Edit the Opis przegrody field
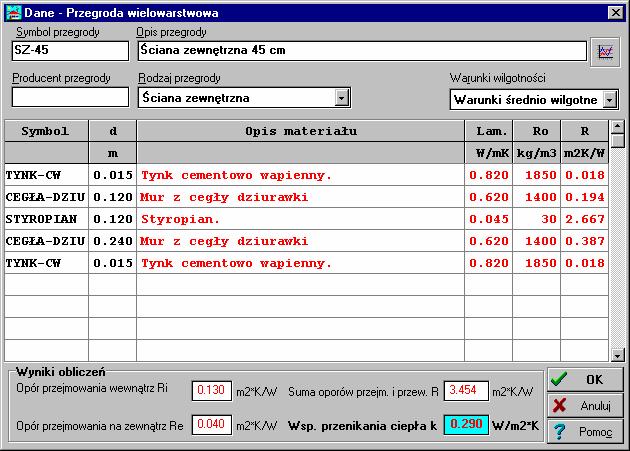630x451 pixels. click(x=362, y=51)
